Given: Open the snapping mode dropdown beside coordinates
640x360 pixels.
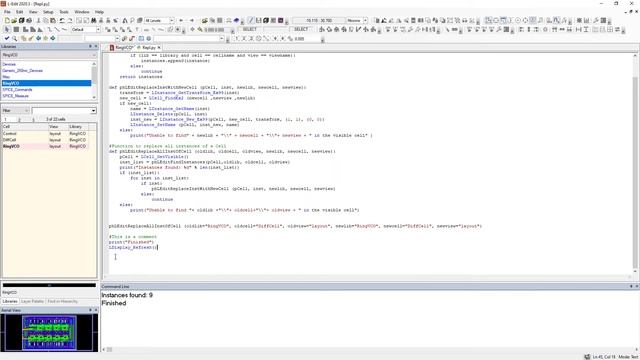Looking at the screenshot, I should [x=365, y=20].
